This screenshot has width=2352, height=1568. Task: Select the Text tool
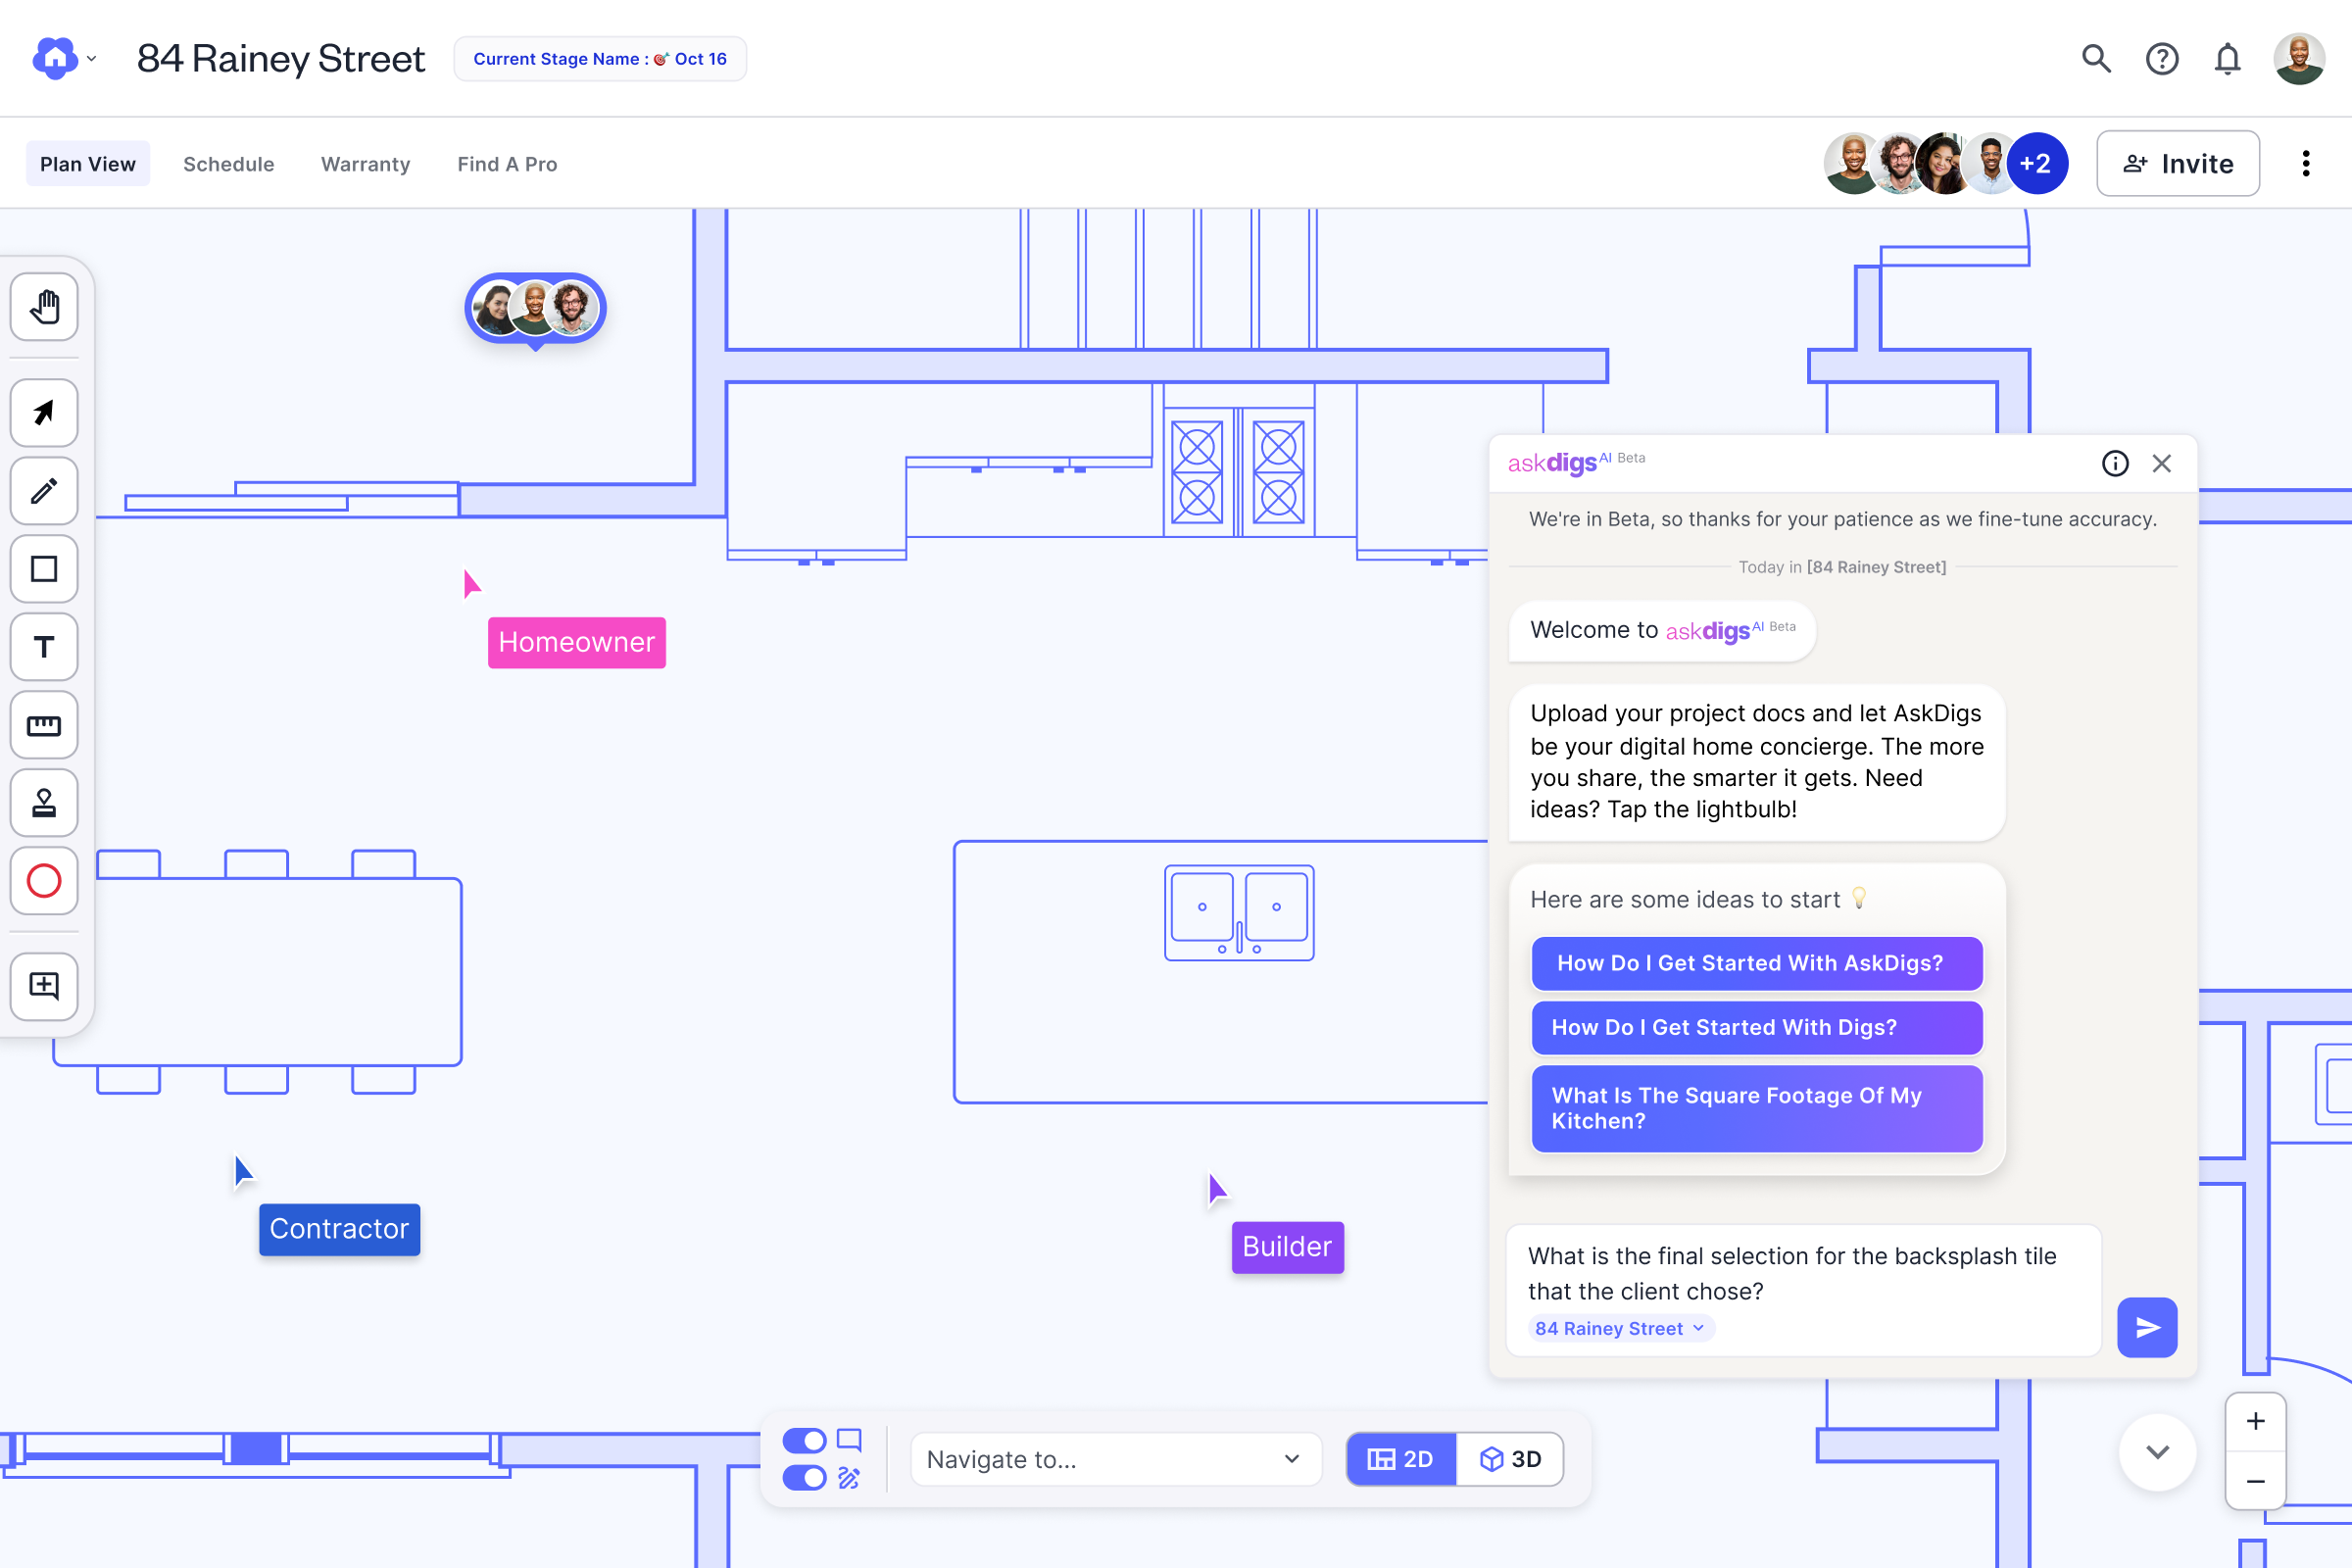click(x=44, y=647)
